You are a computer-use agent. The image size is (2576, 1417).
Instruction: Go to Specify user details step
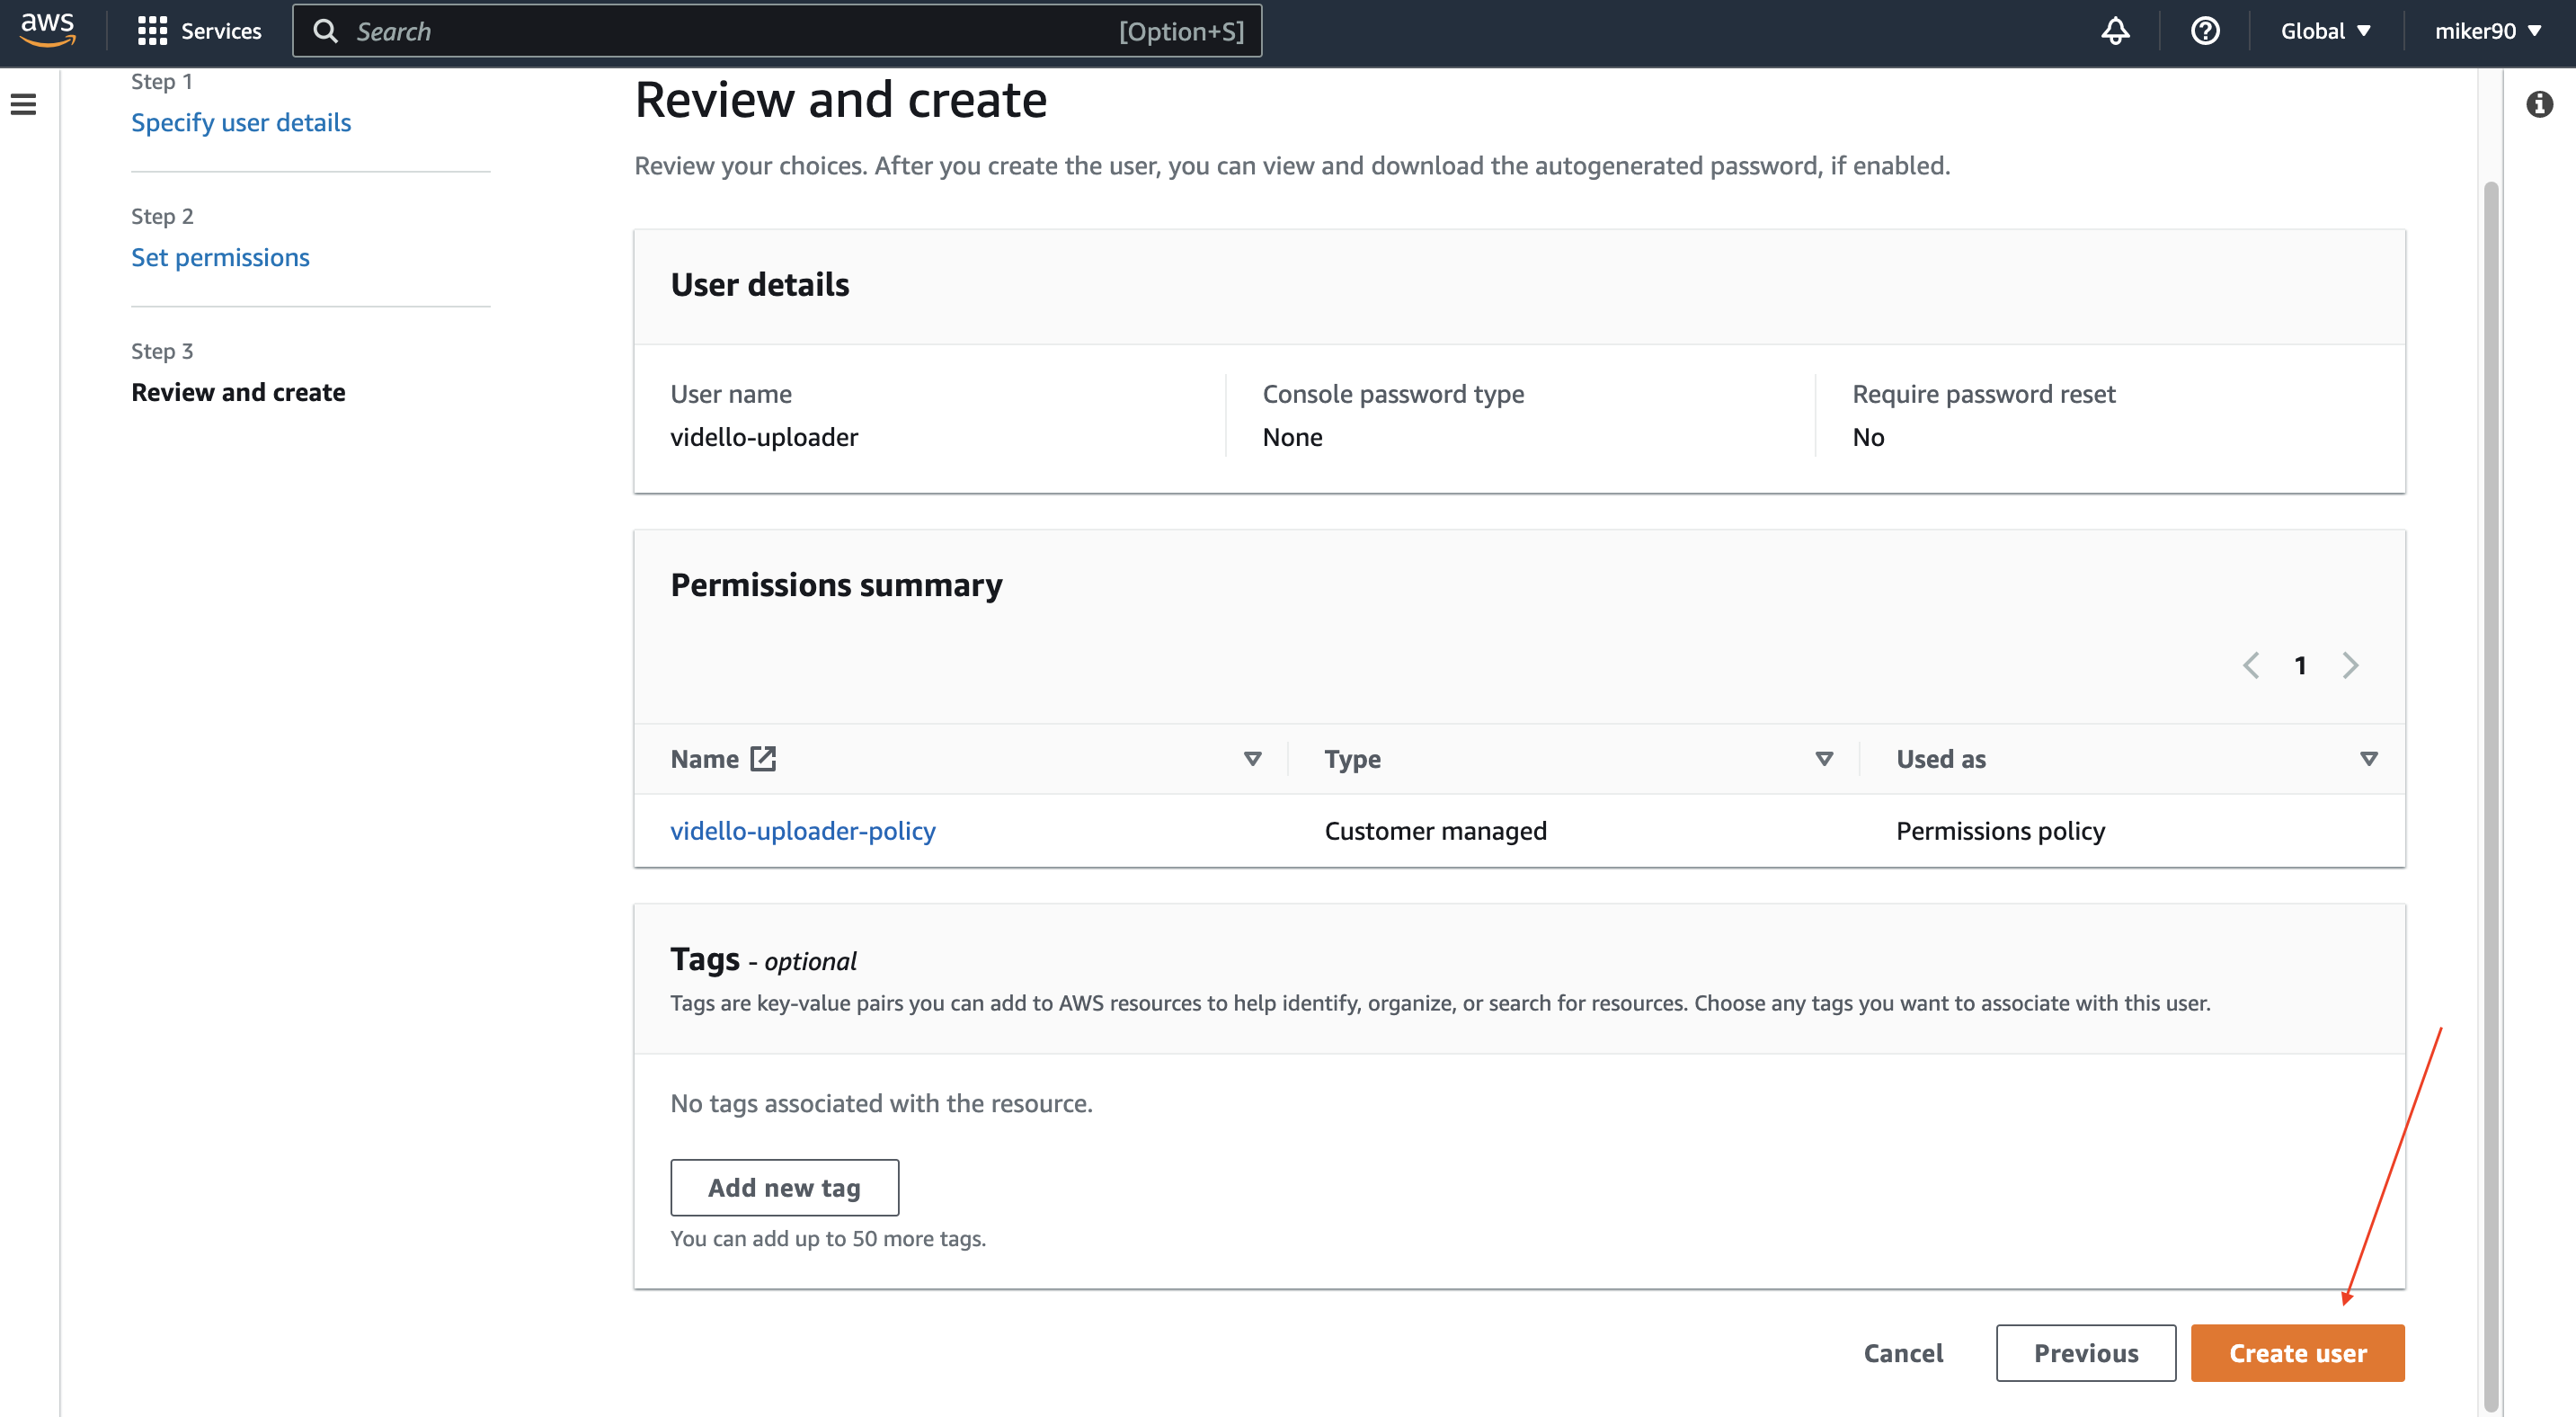click(x=241, y=122)
